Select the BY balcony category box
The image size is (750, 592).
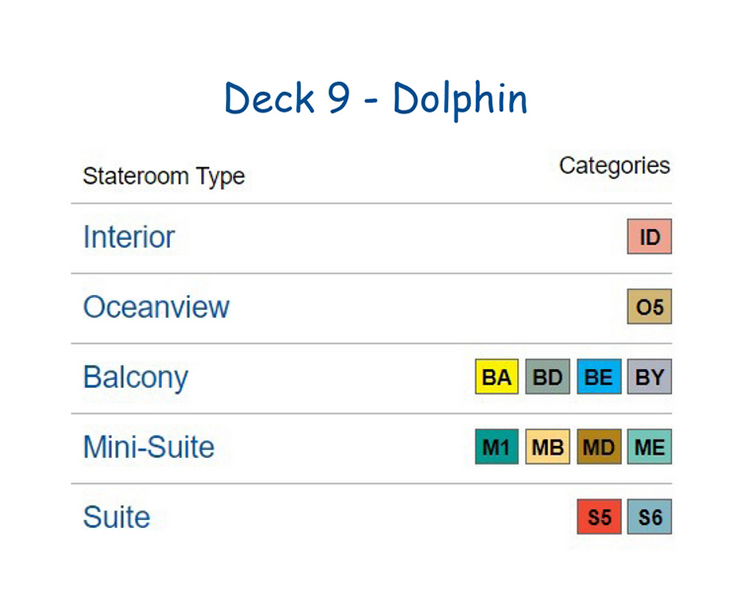pos(650,377)
